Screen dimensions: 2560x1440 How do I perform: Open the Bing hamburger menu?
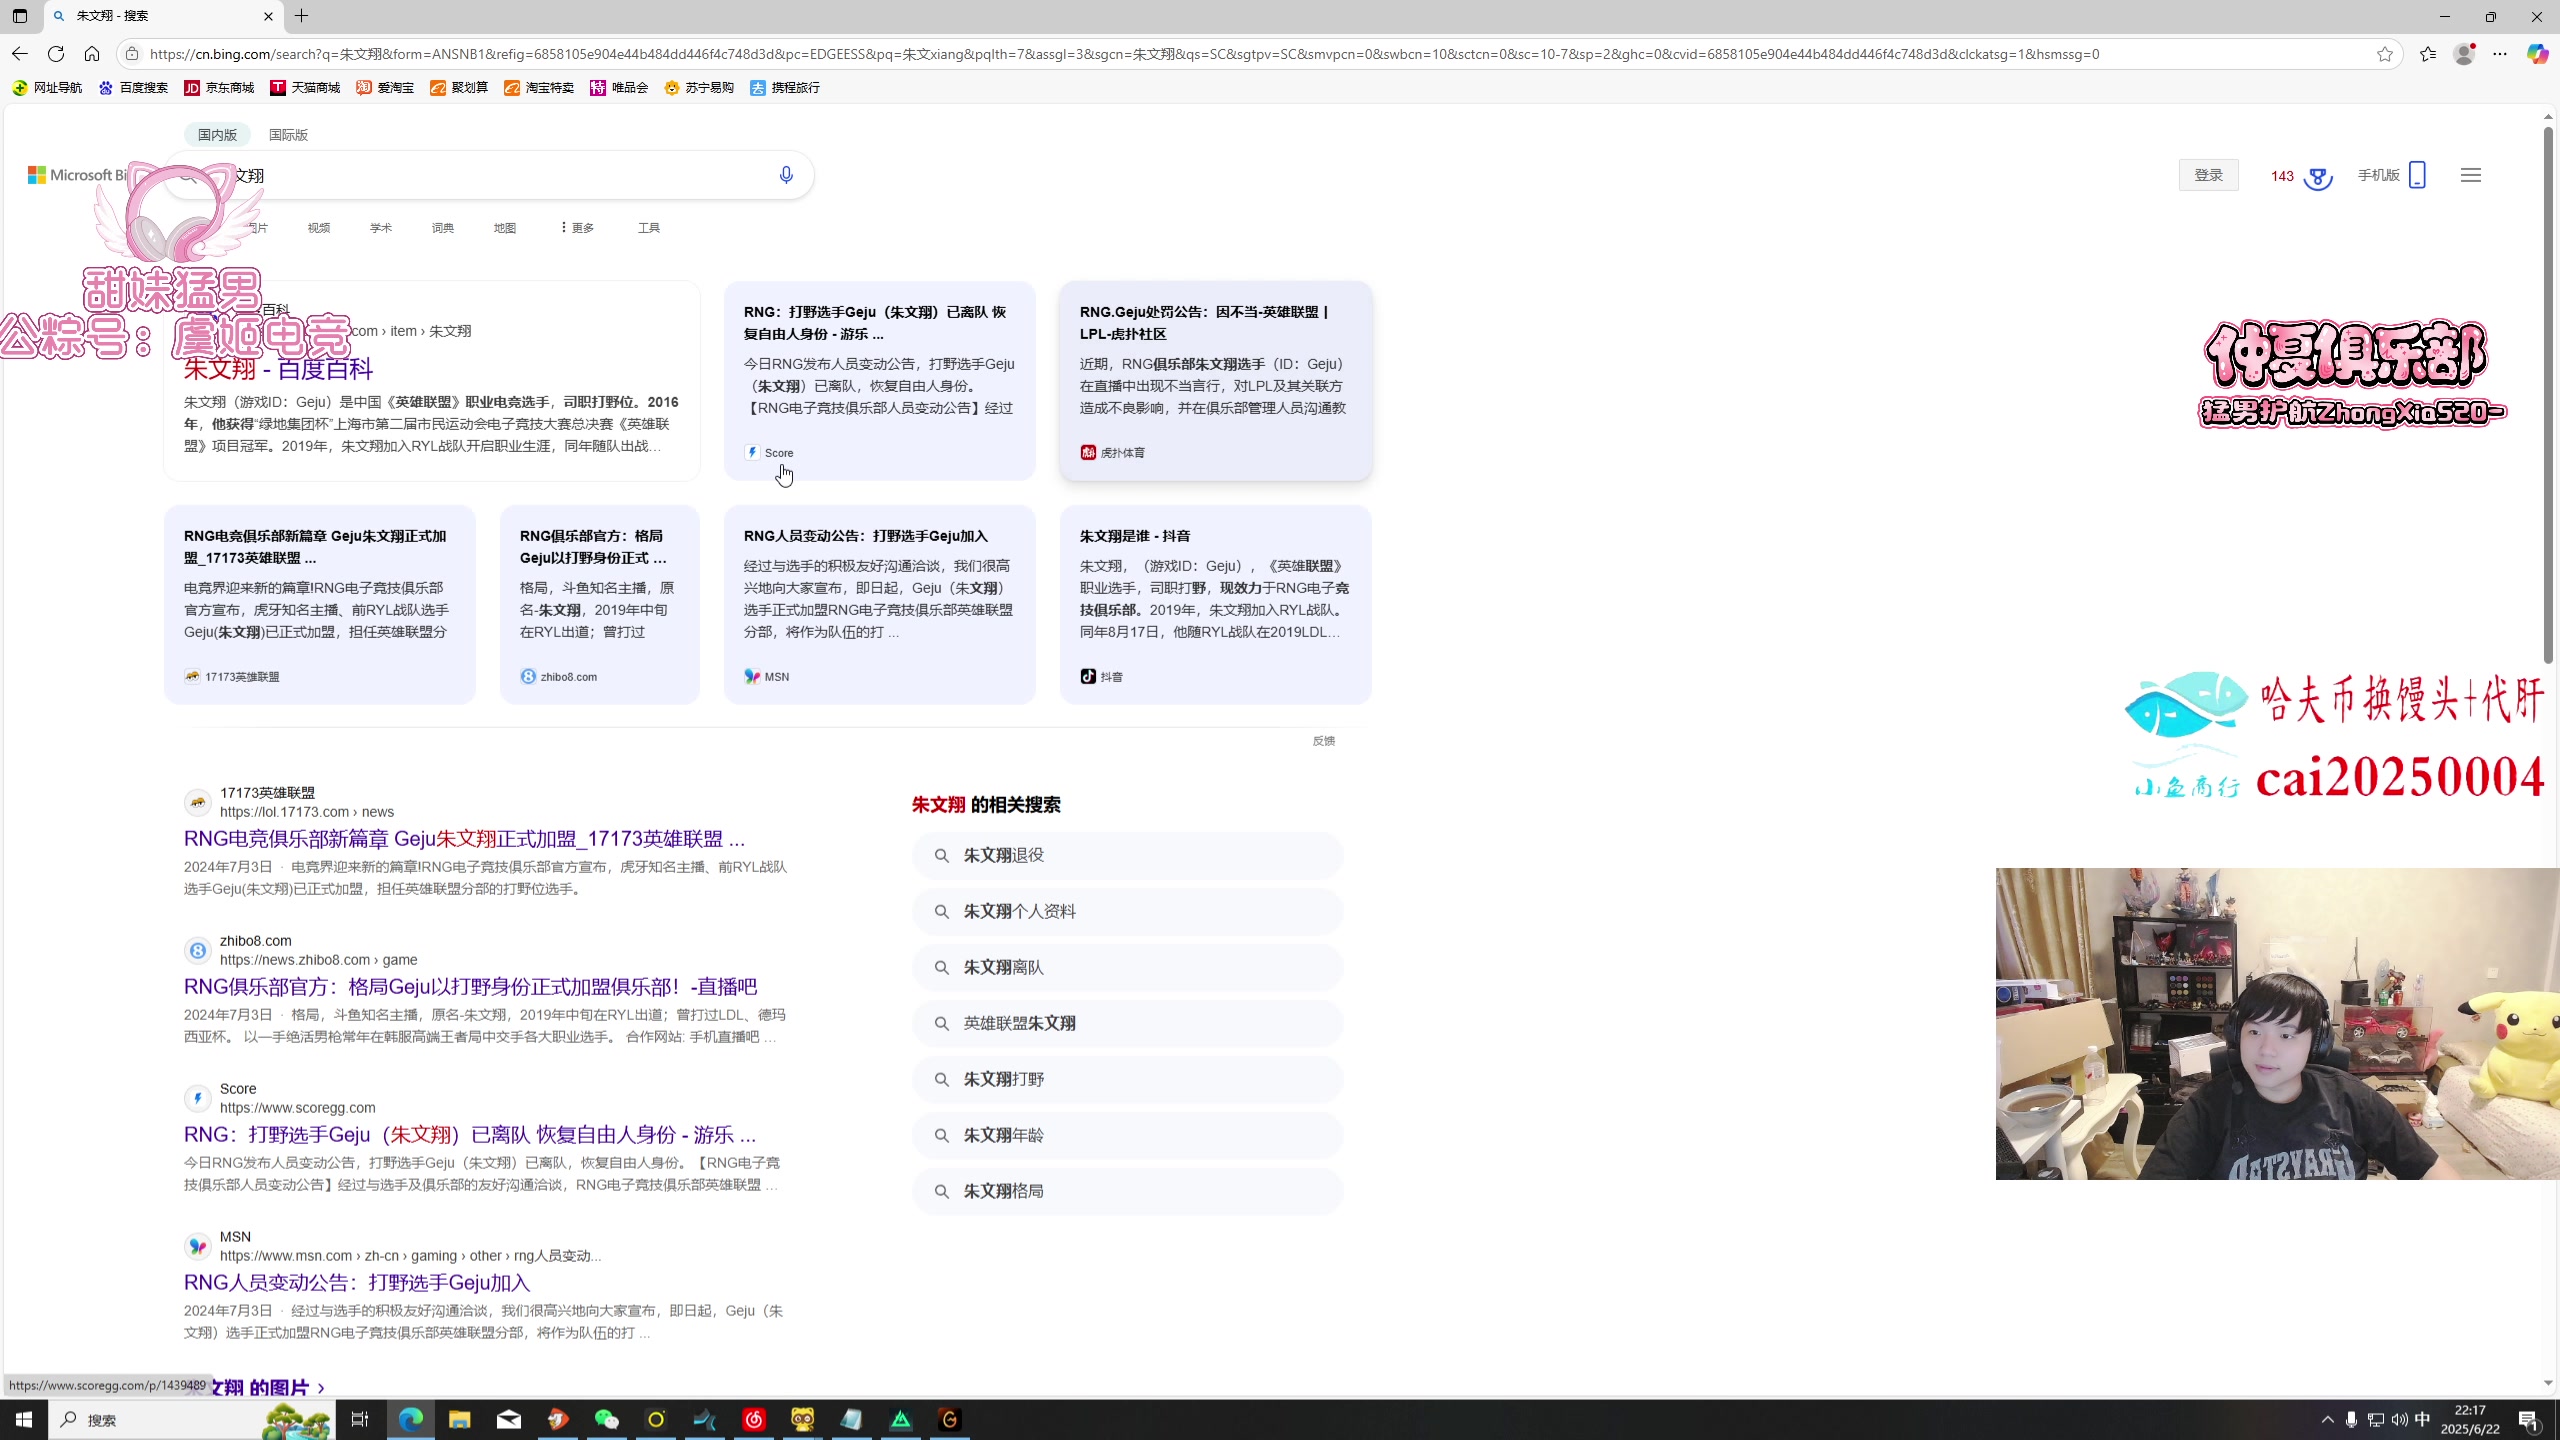coord(2471,175)
